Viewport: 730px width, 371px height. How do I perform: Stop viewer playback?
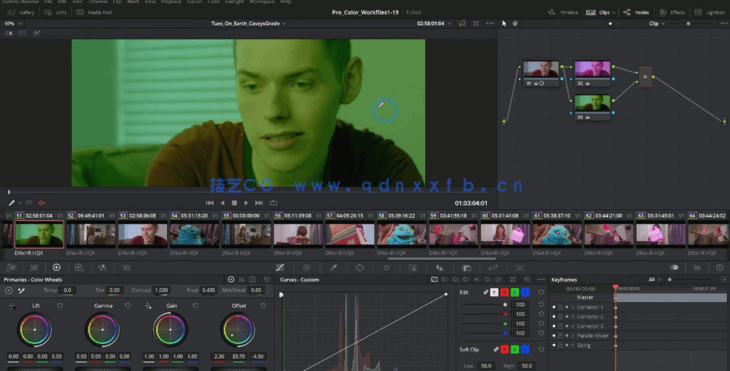[x=234, y=203]
